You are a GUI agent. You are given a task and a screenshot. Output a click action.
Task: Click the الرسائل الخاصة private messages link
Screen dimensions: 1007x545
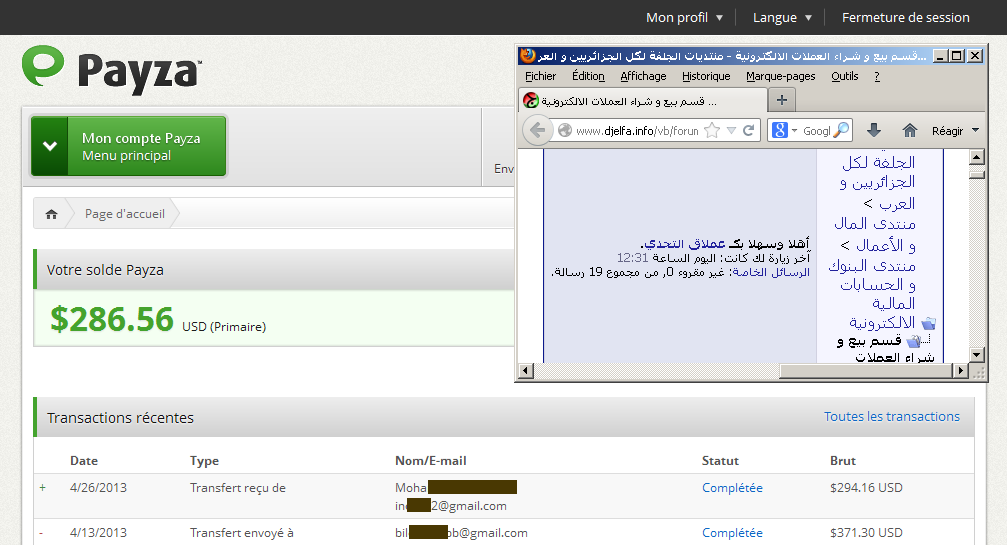[x=771, y=272]
